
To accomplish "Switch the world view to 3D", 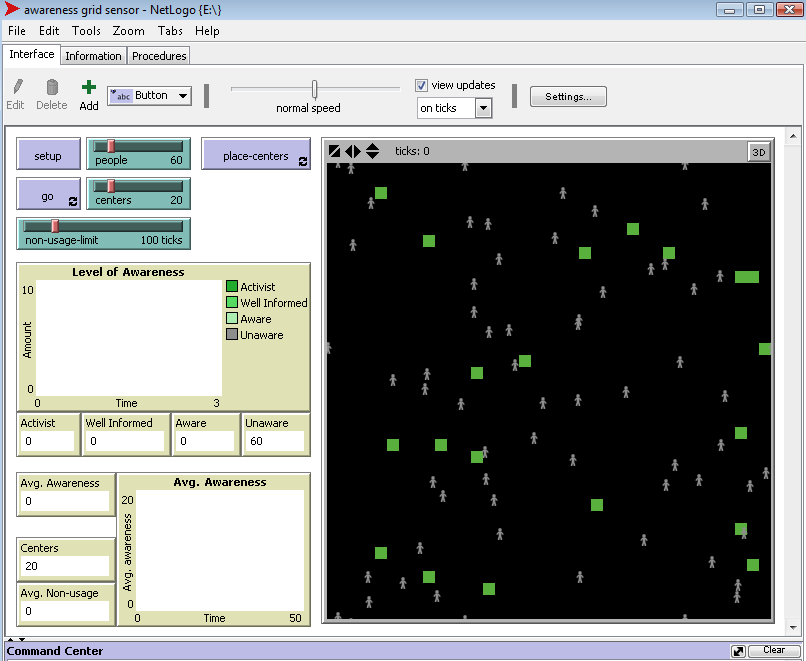I will 759,152.
